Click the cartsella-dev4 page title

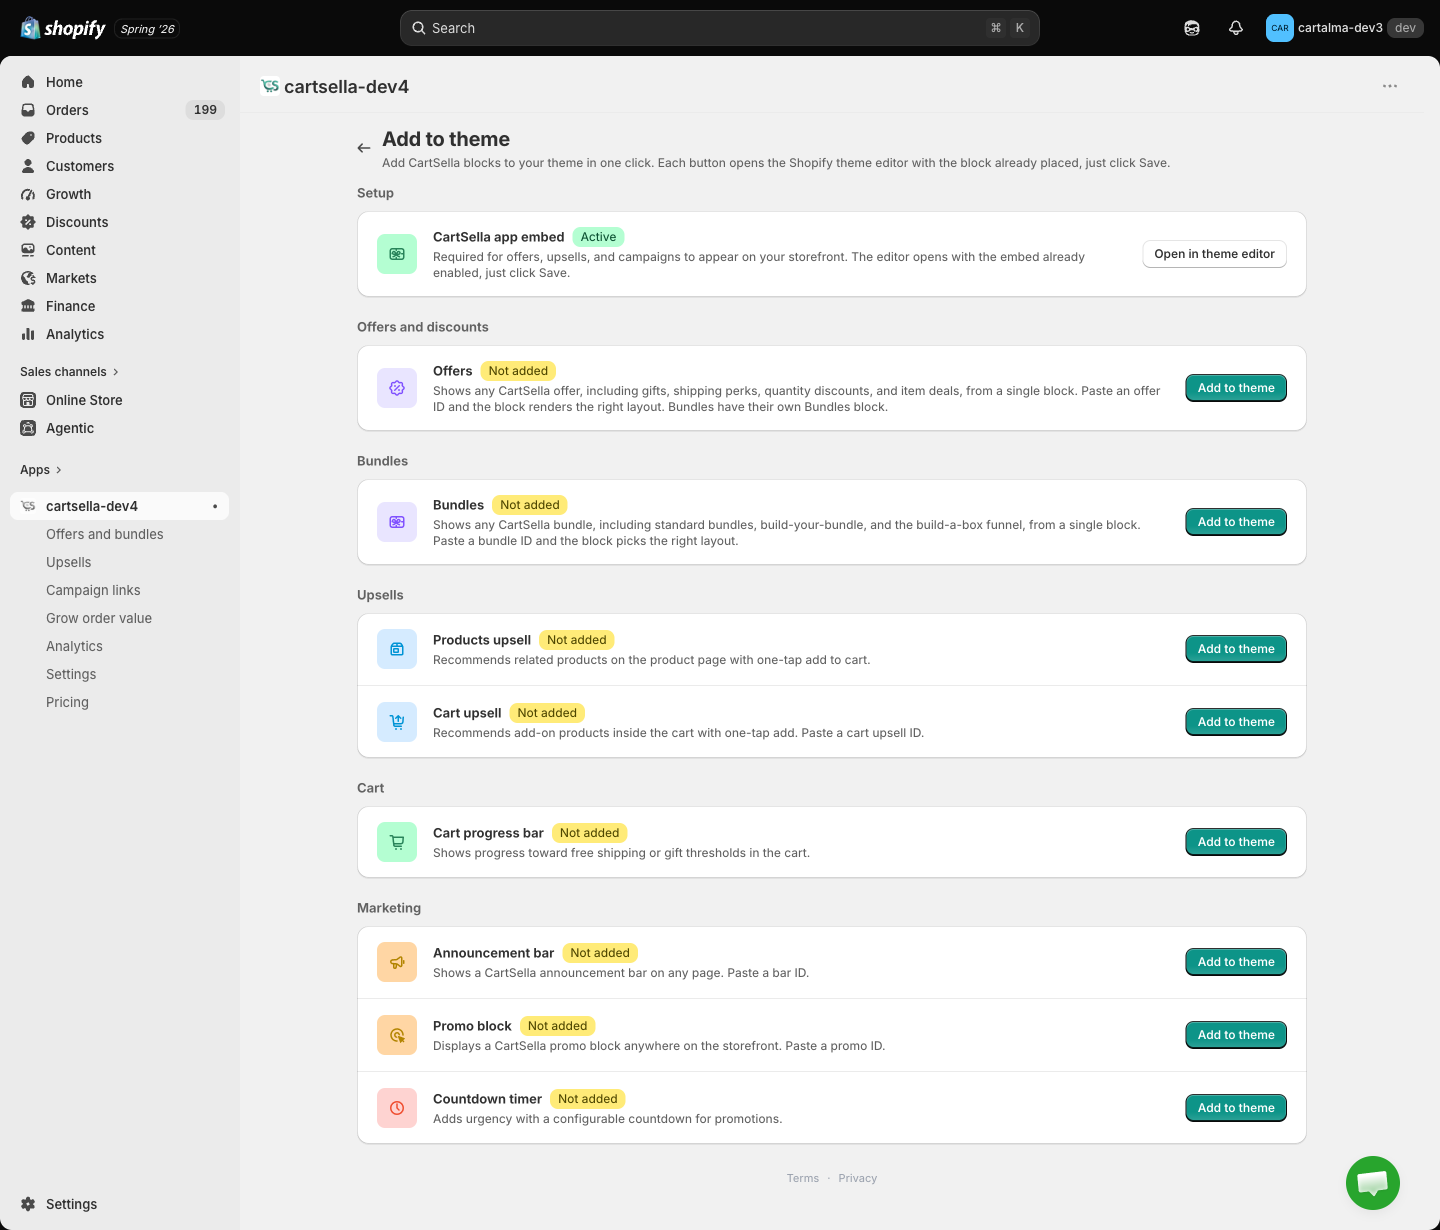point(346,87)
